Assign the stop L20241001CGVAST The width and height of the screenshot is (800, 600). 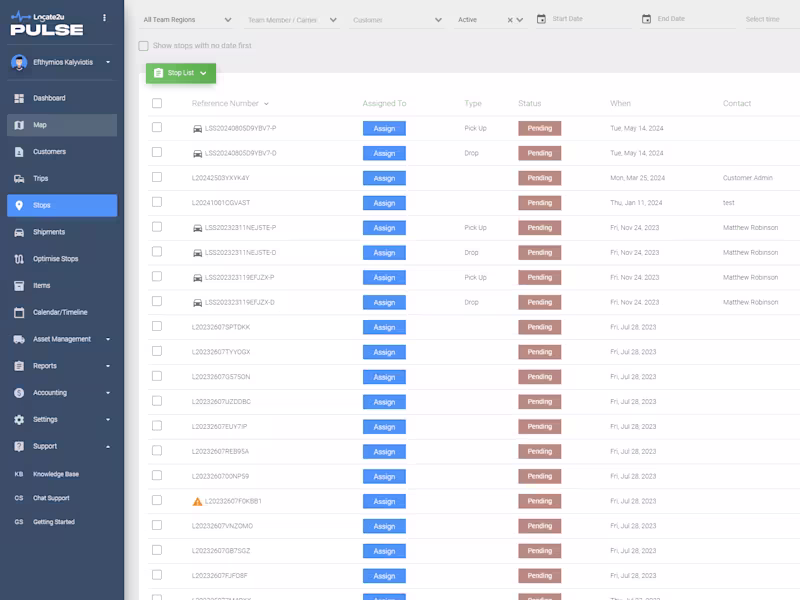tap(384, 203)
